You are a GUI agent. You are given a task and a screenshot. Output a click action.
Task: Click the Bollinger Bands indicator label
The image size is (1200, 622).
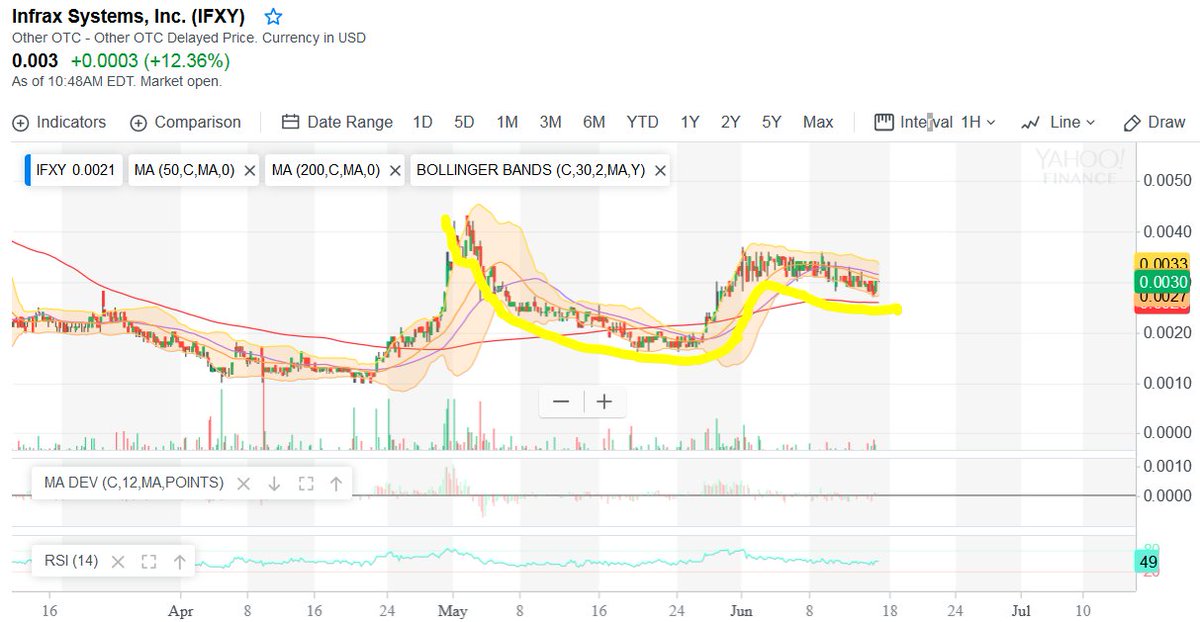530,171
